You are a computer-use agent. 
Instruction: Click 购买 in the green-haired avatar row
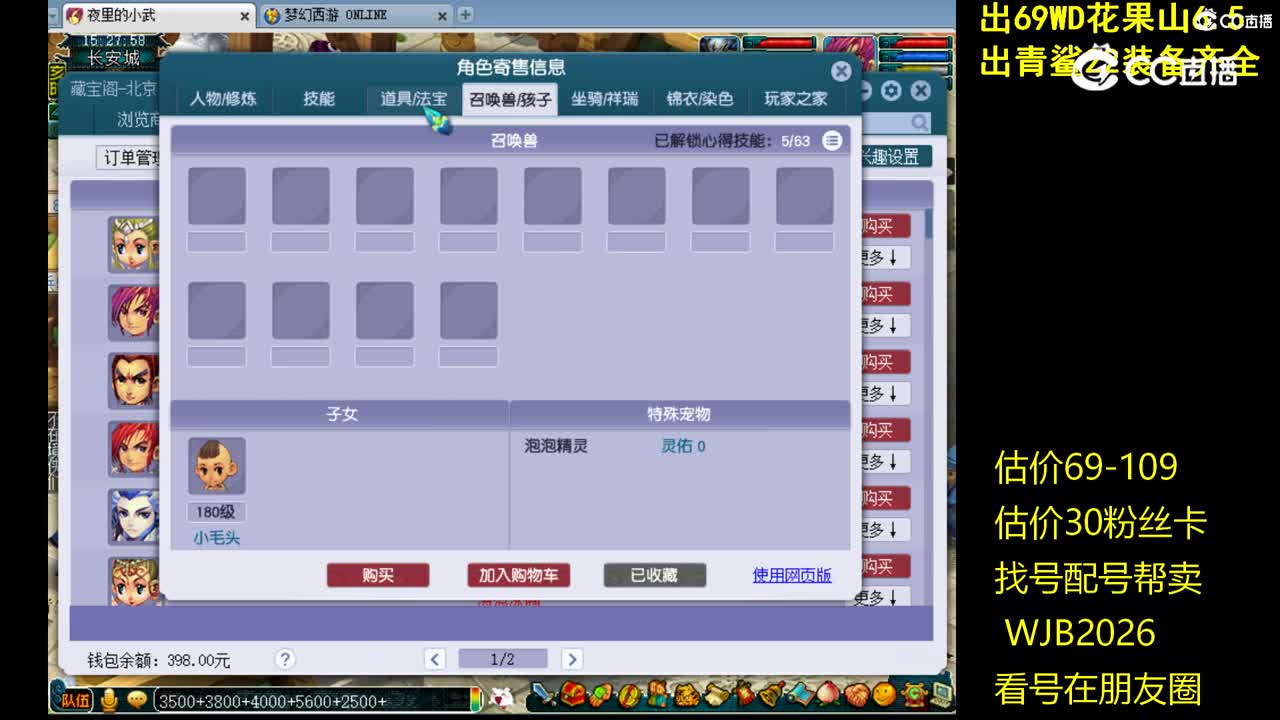coord(884,226)
